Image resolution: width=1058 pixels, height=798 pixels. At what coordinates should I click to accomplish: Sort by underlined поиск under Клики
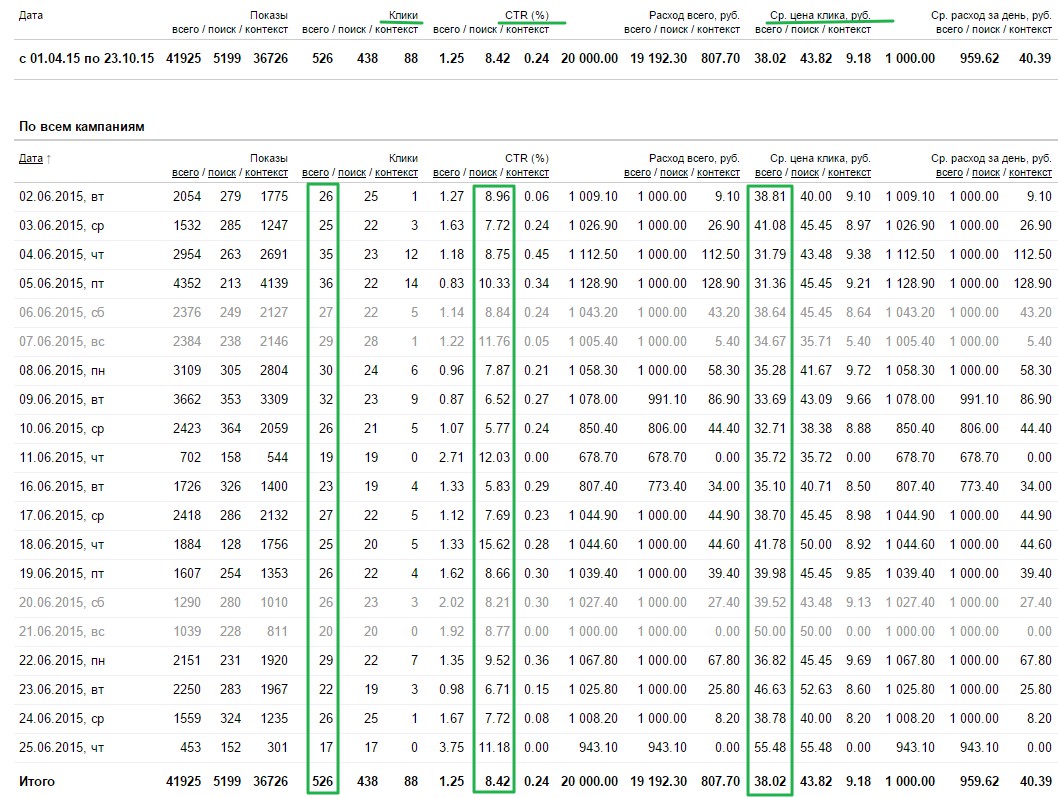[x=352, y=173]
